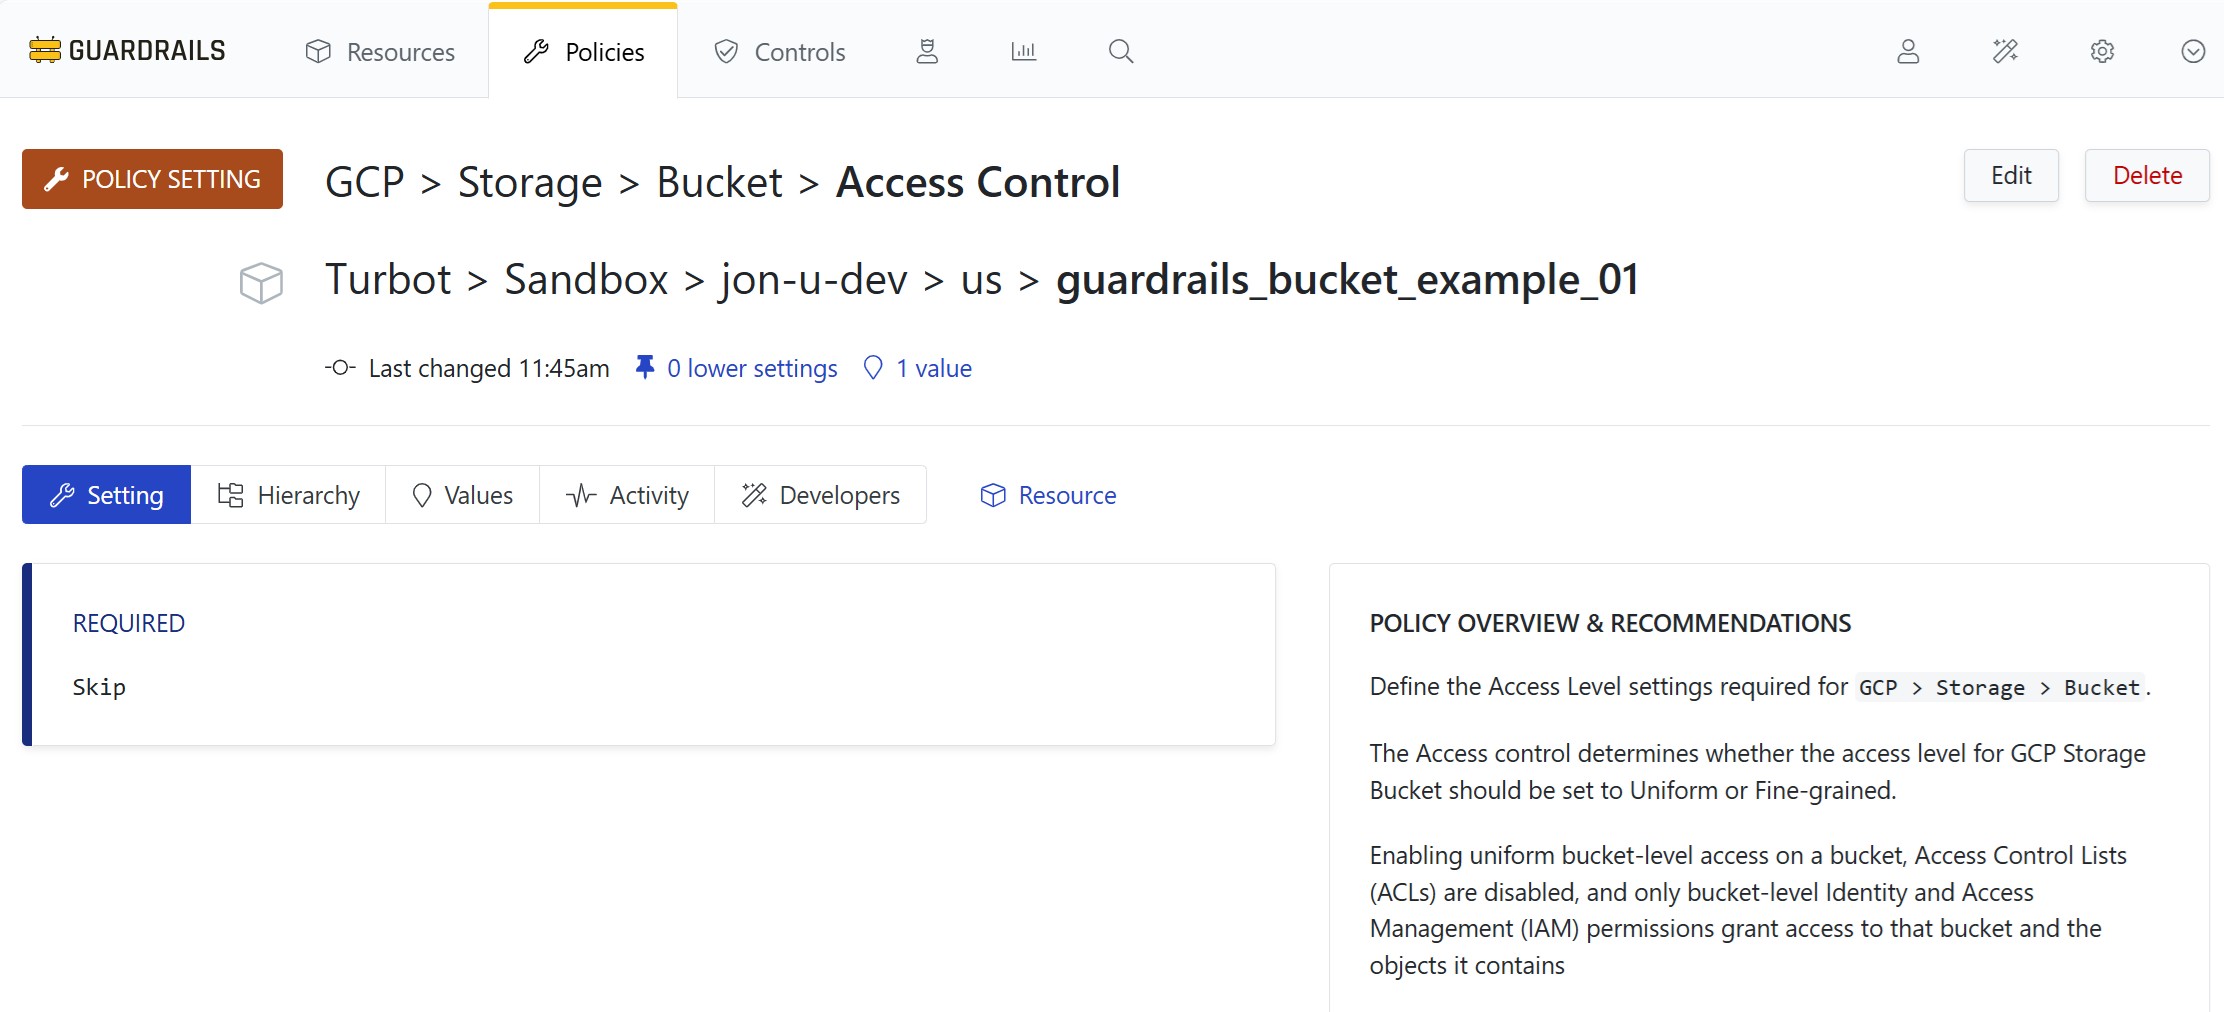2224x1012 pixels.
Task: Click the search magnifier icon
Action: (x=1121, y=51)
